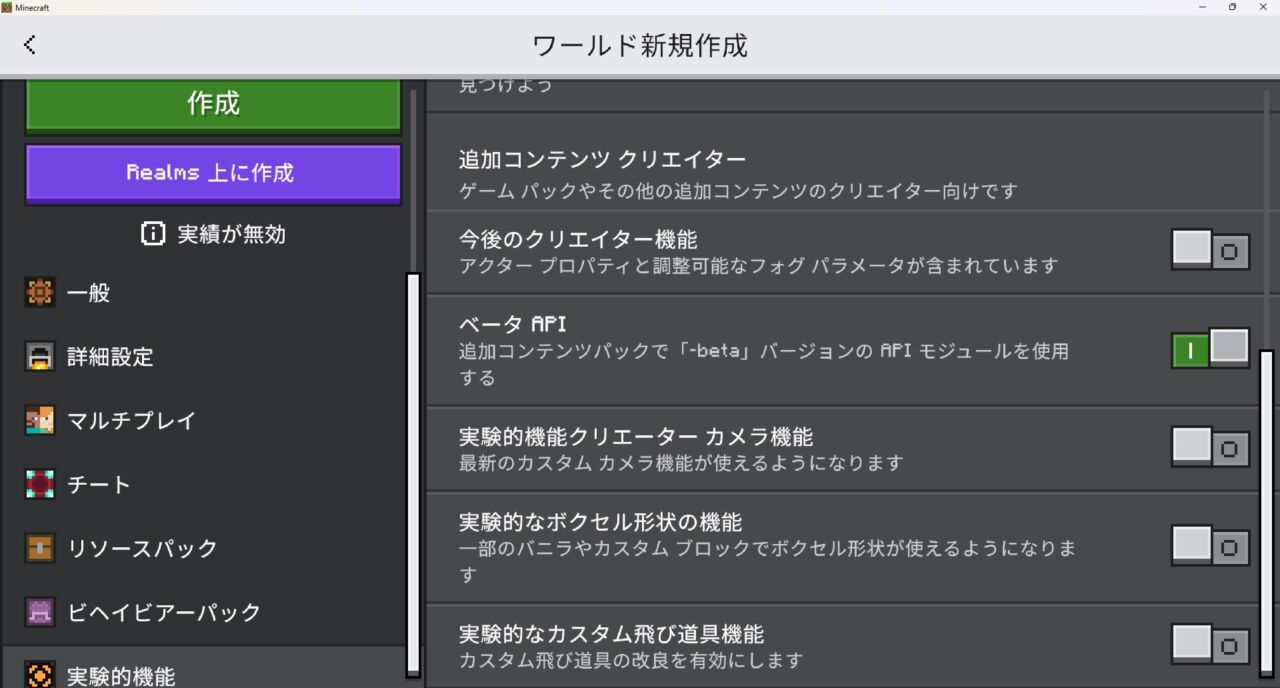This screenshot has width=1280, height=688.
Task: Click the 今後のクリエイター機能 label
Action: tap(578, 240)
